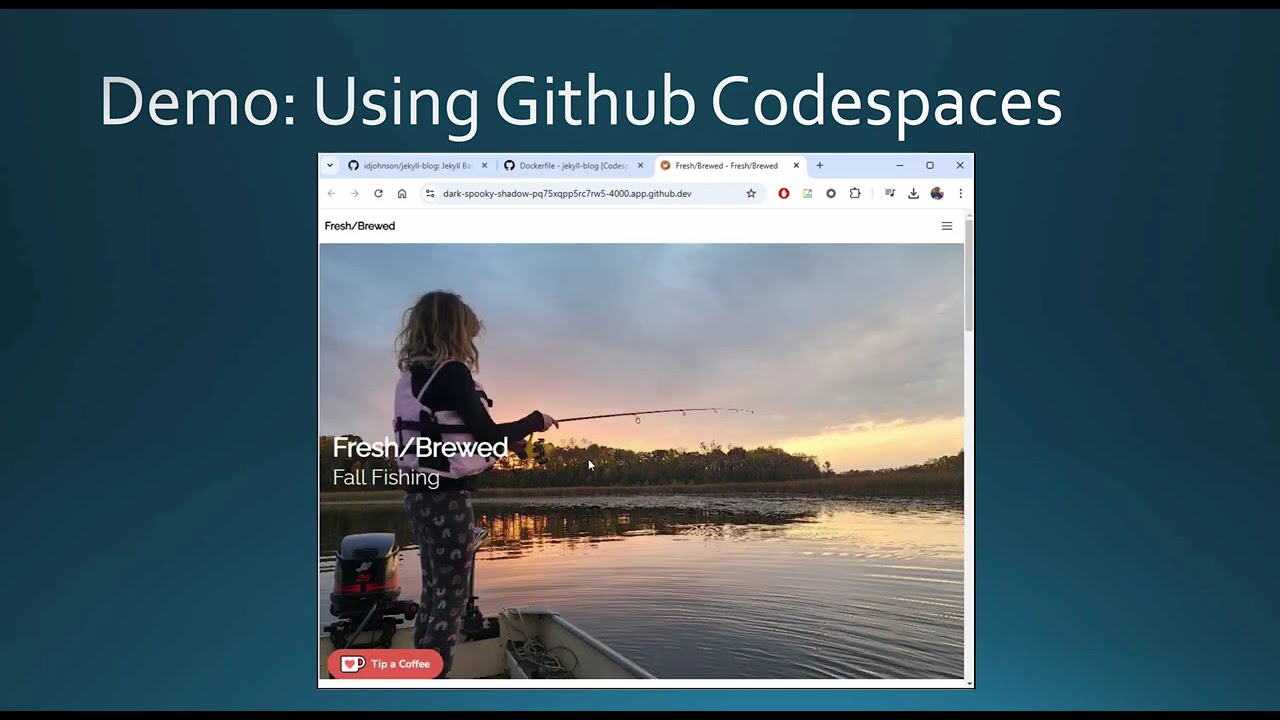
Task: Open the Extensions puzzle piece menu
Action: click(855, 193)
